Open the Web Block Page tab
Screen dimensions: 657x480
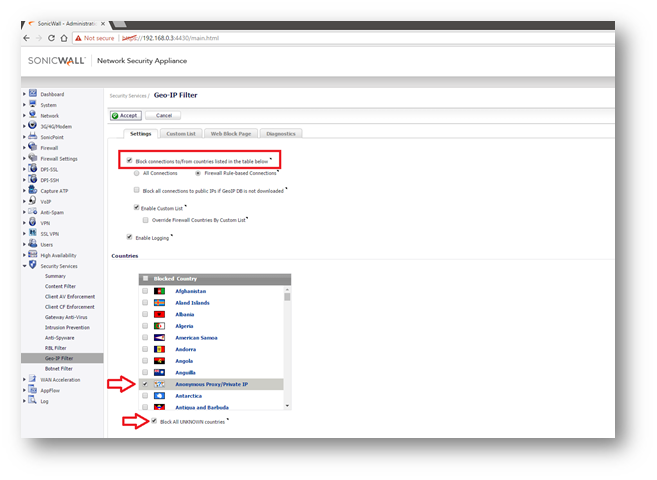231,134
